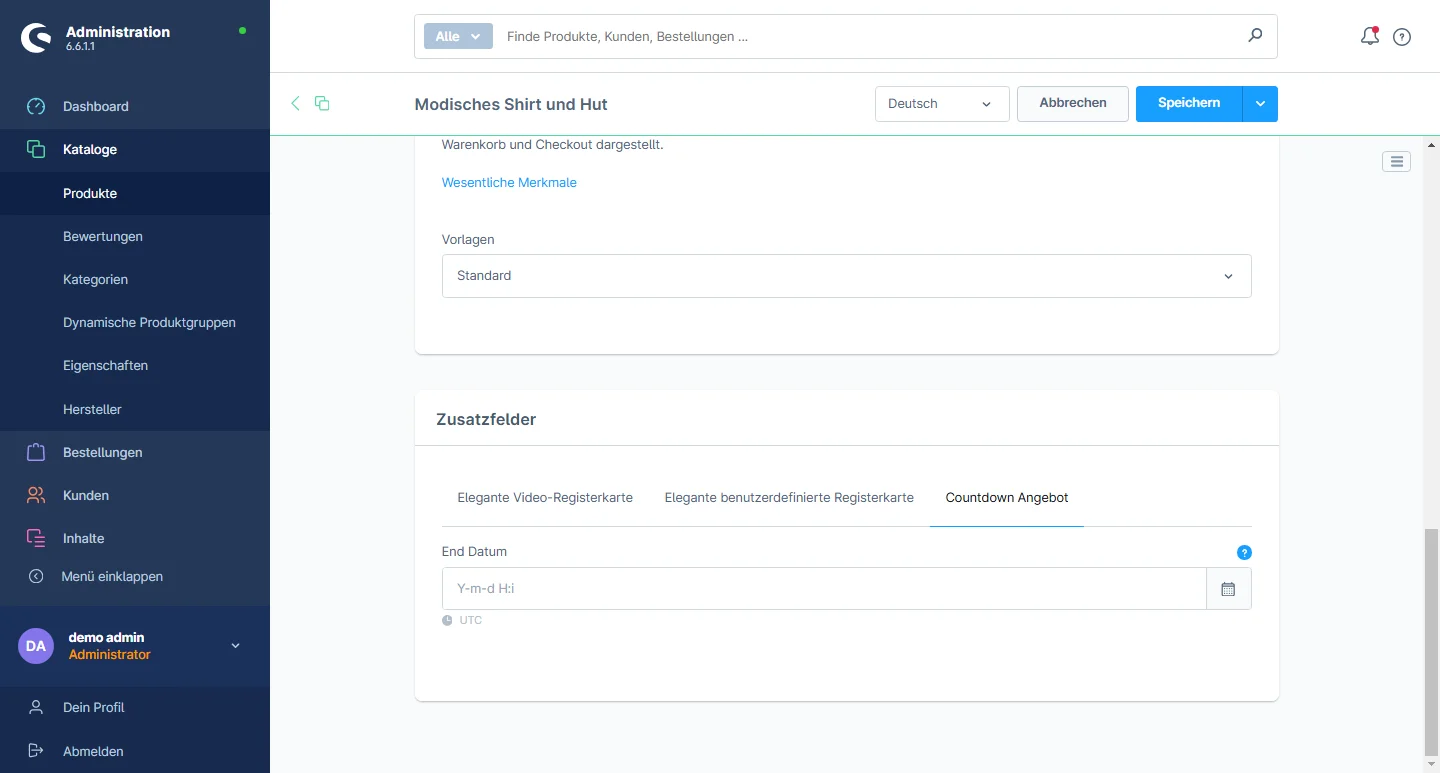The image size is (1440, 773).
Task: Open Bestellungen in the sidebar
Action: point(102,452)
